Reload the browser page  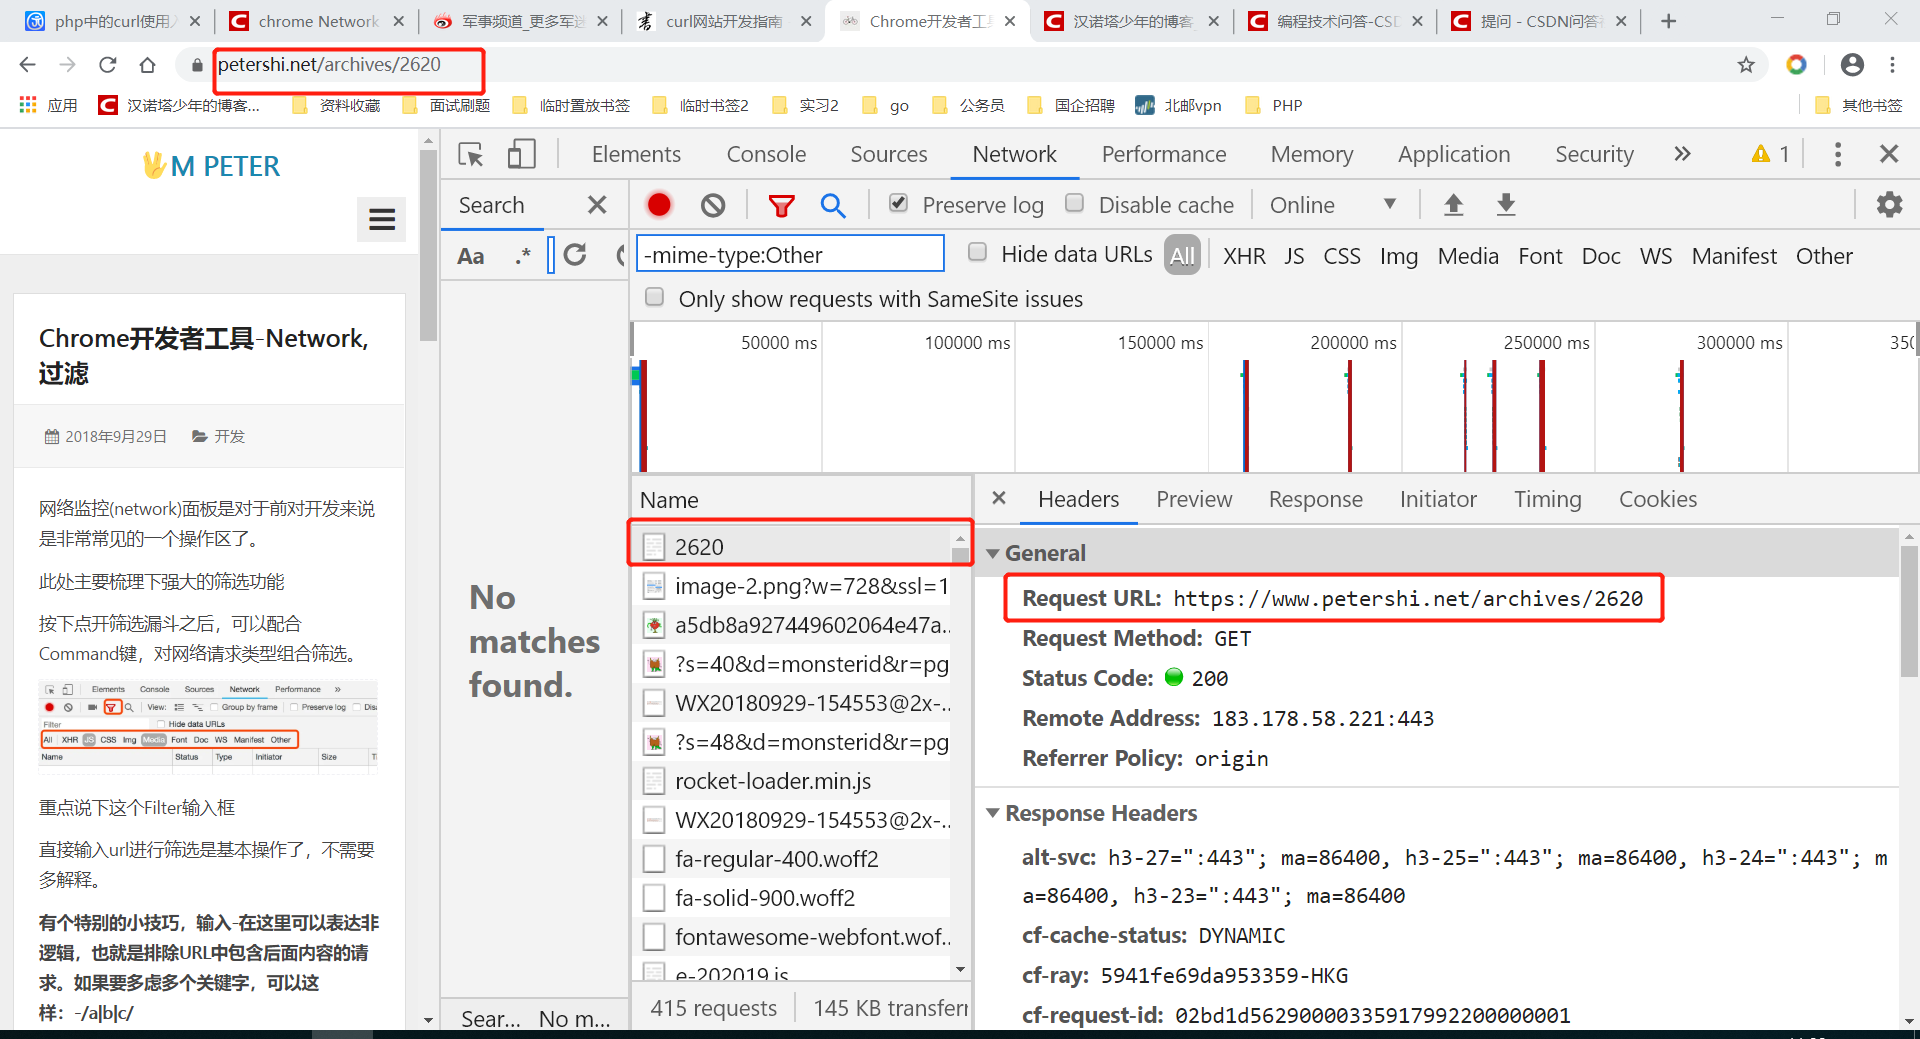(108, 65)
